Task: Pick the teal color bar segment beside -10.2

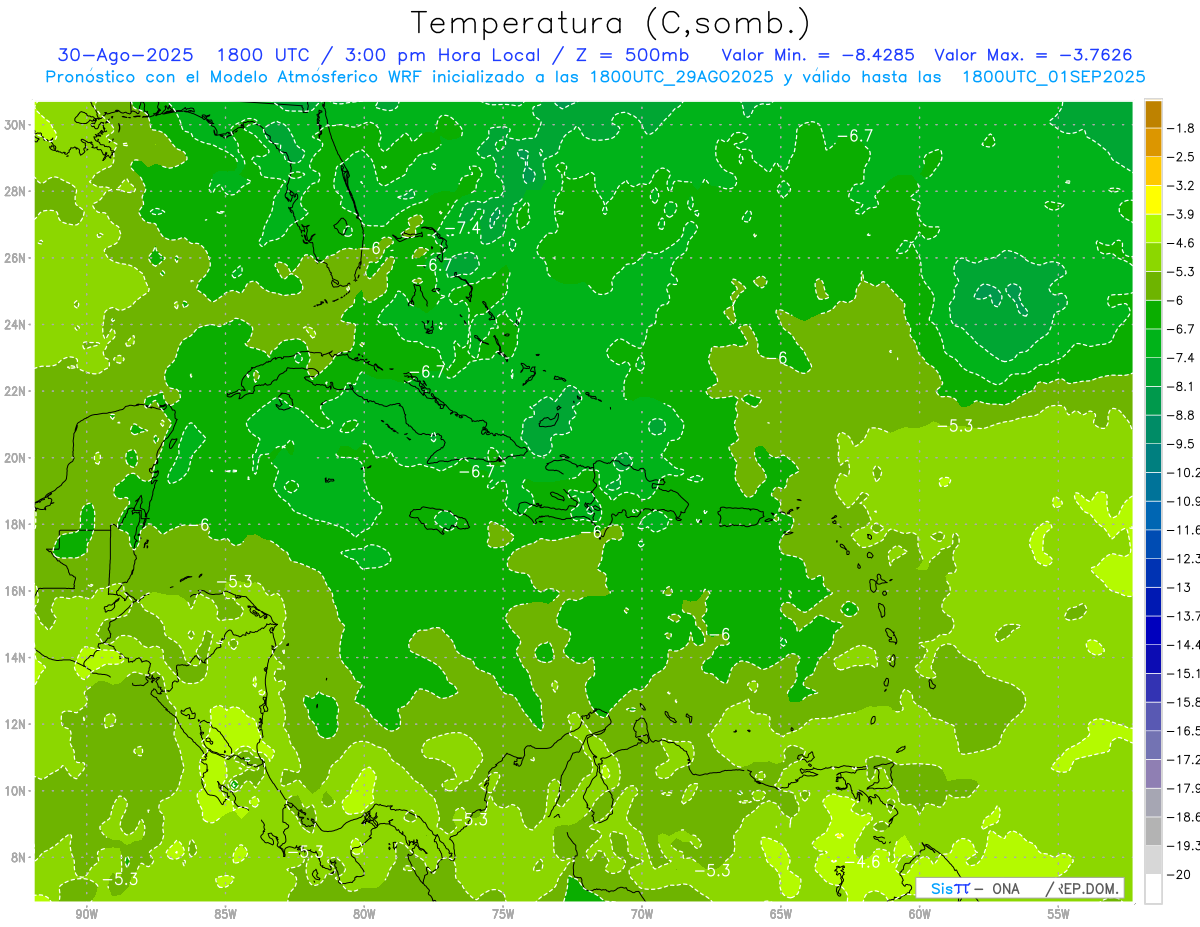Action: tap(1153, 458)
